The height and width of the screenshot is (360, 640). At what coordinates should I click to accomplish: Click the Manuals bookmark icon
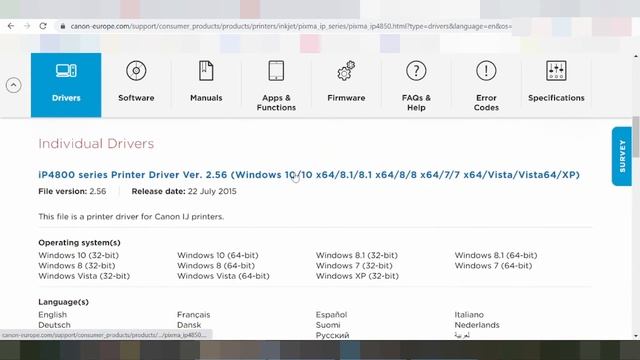point(206,71)
